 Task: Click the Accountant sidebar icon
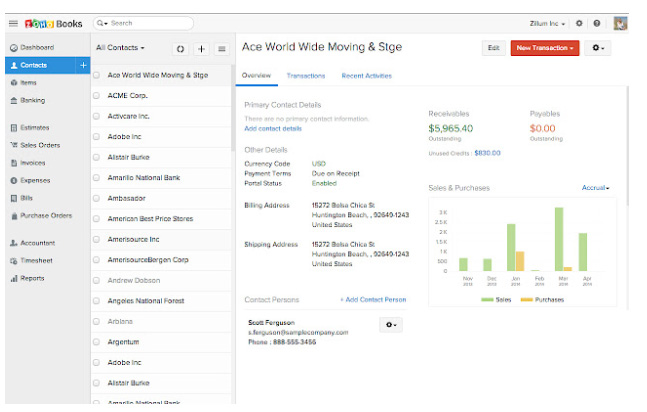(x=14, y=243)
